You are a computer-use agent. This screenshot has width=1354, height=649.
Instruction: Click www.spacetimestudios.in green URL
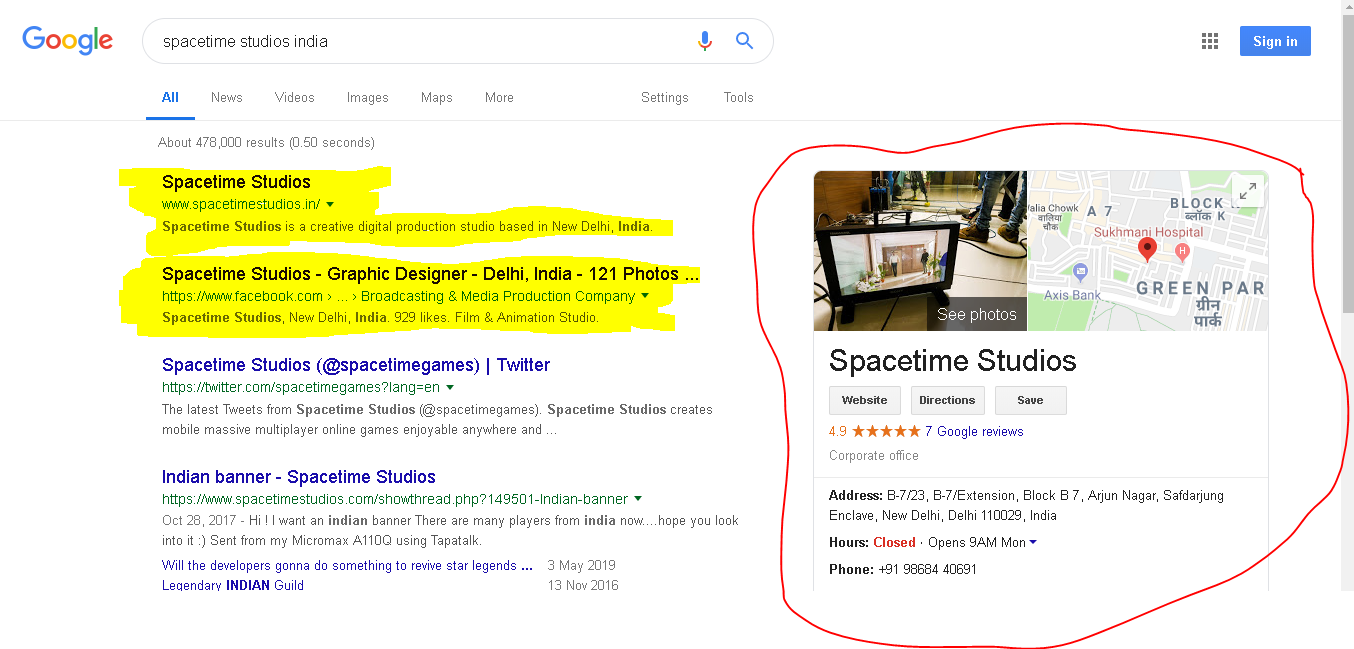241,204
